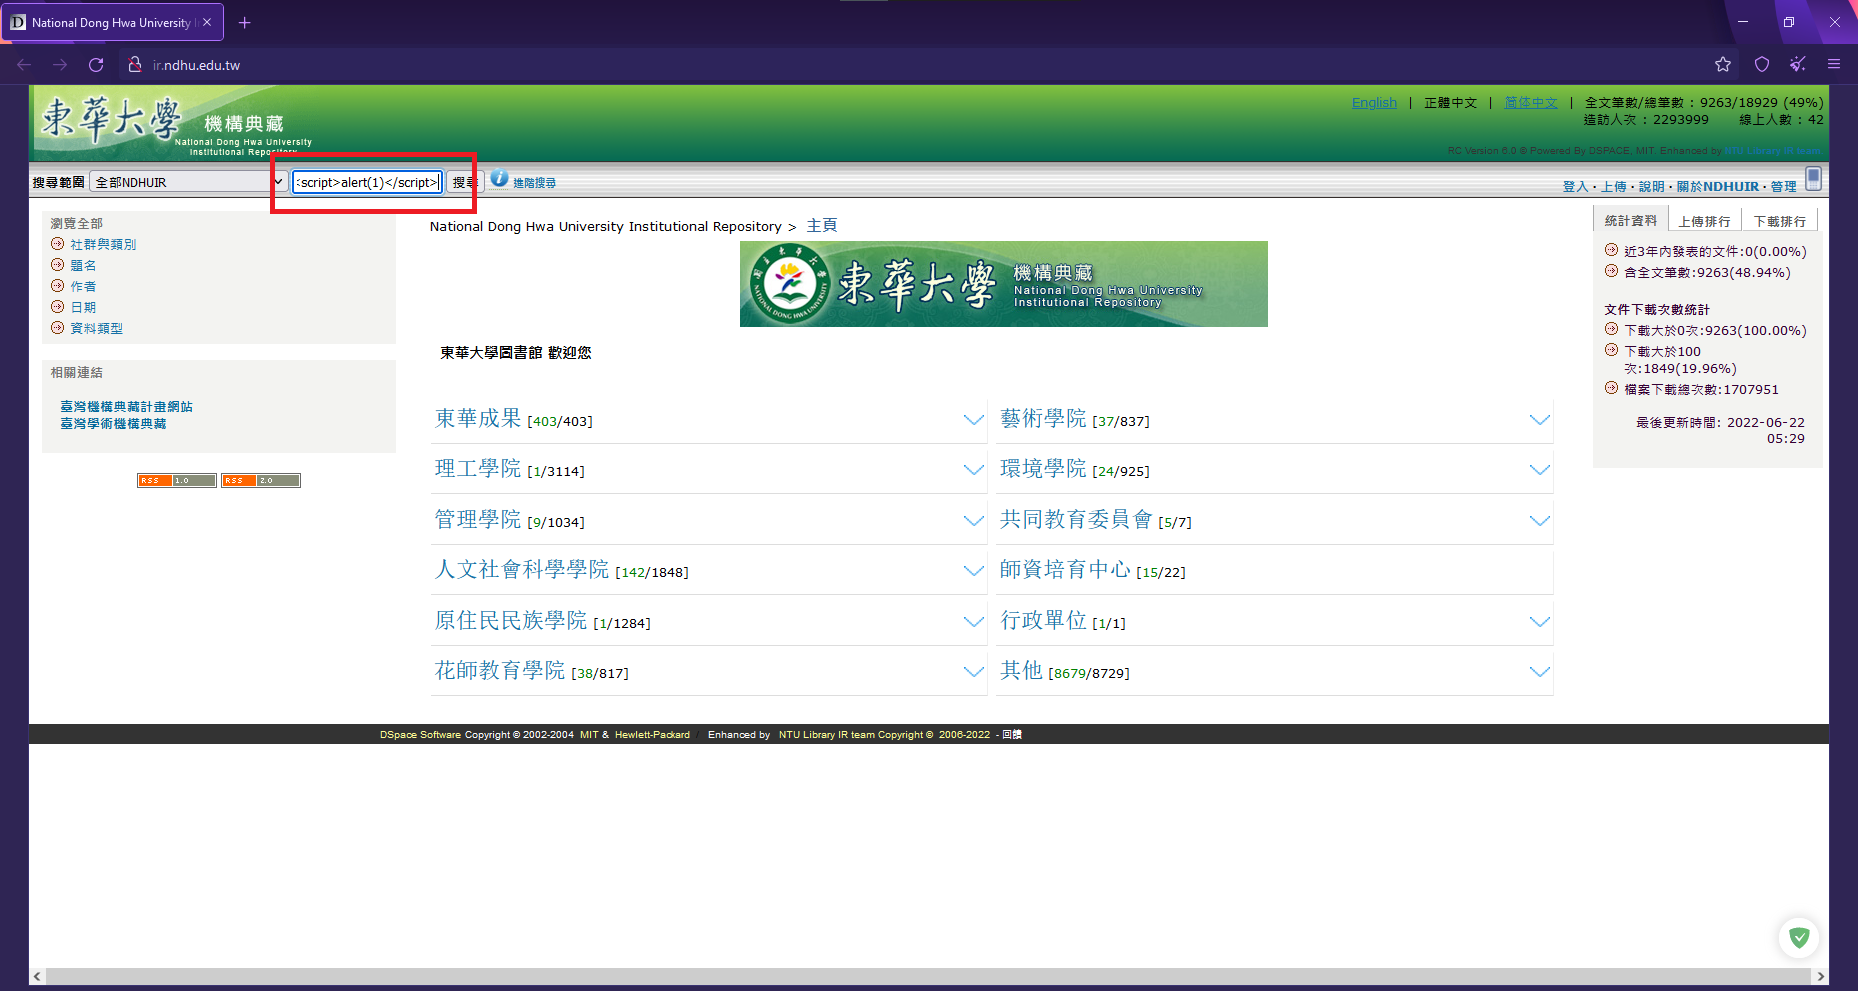This screenshot has height=991, width=1858.
Task: Open a new browser tab with plus icon
Action: 245,22
